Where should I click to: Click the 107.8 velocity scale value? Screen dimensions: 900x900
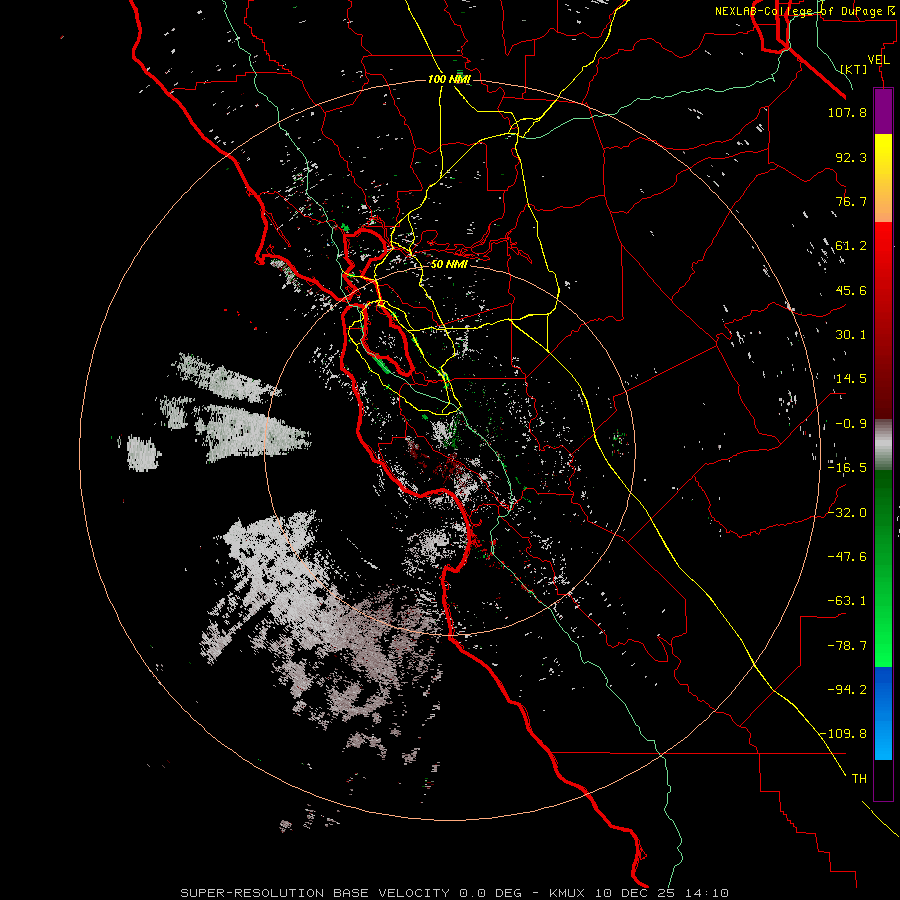pyautogui.click(x=847, y=112)
